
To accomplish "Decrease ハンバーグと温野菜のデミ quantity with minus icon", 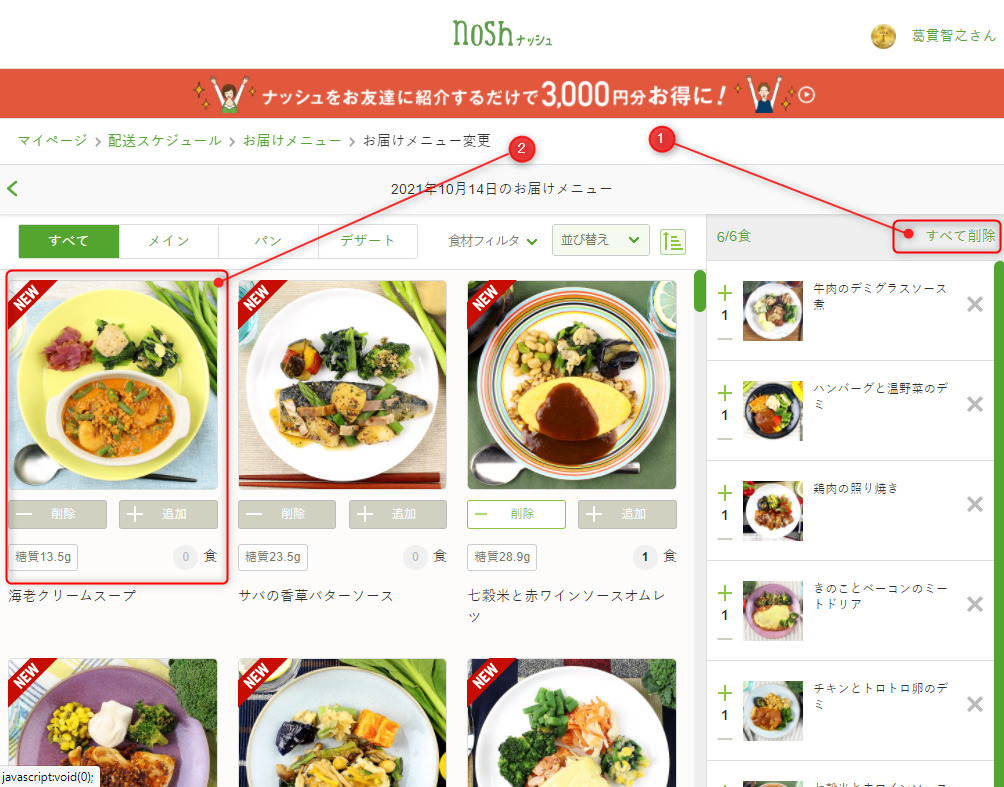I will (724, 439).
